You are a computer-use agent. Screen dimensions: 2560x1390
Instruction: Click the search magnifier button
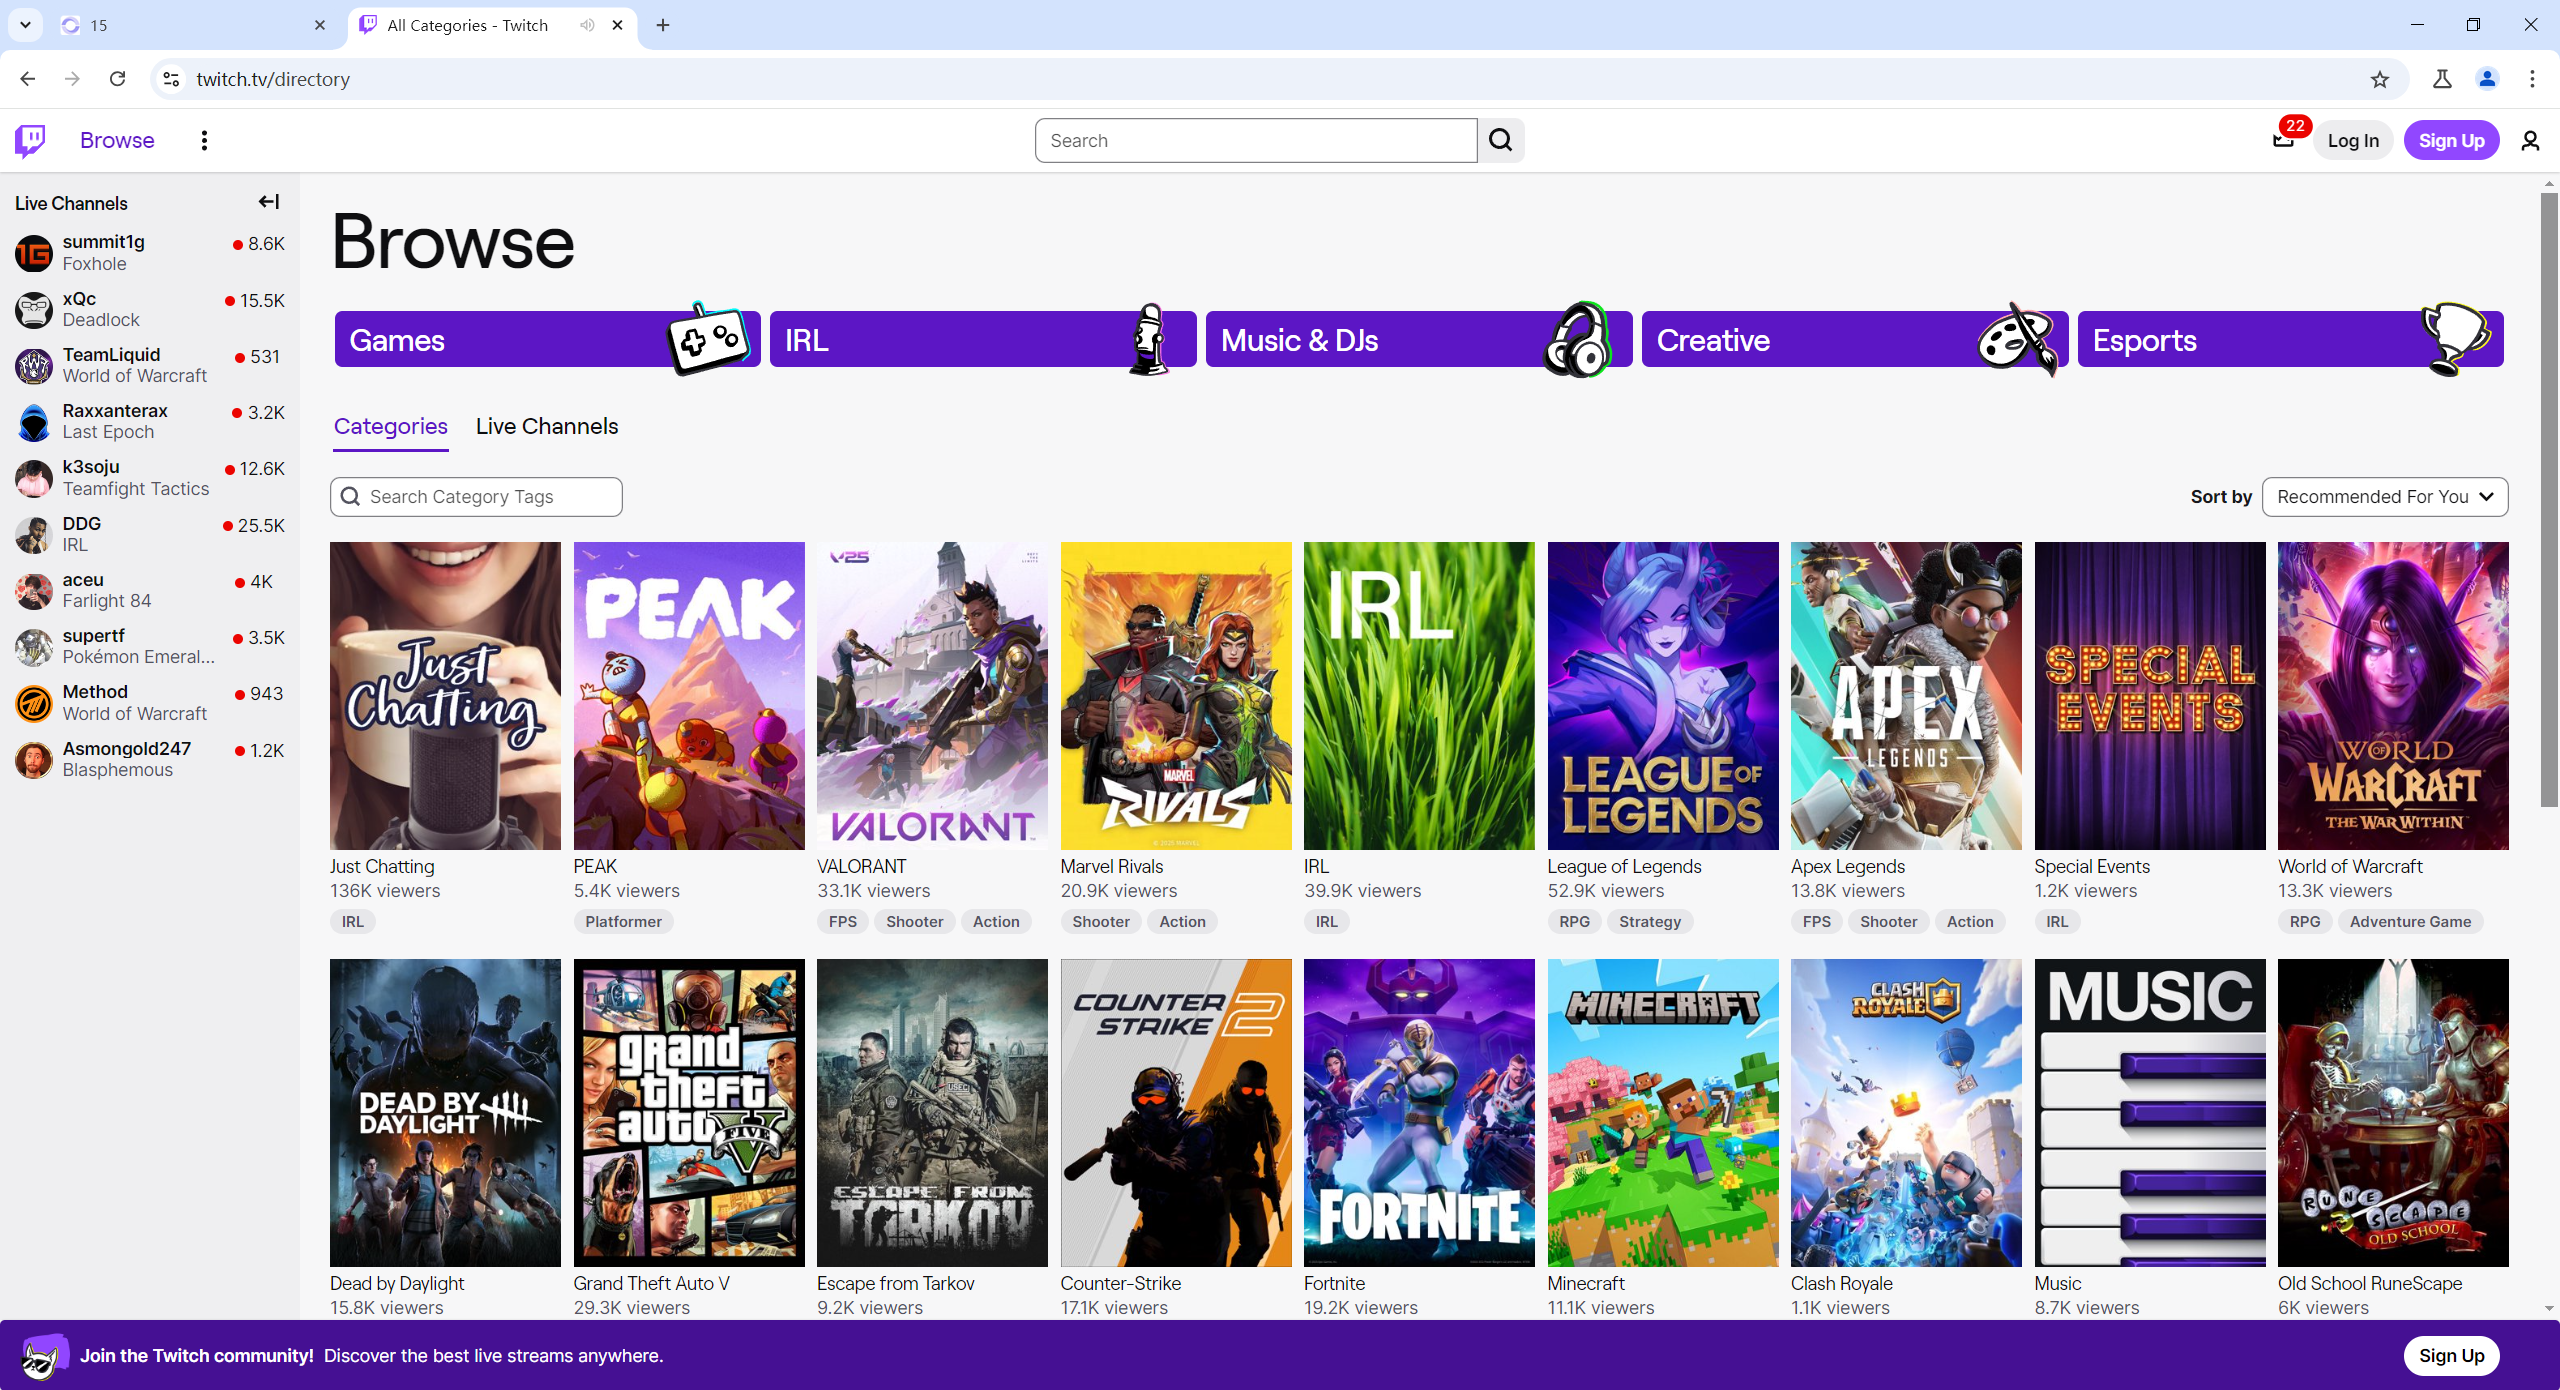click(x=1500, y=141)
